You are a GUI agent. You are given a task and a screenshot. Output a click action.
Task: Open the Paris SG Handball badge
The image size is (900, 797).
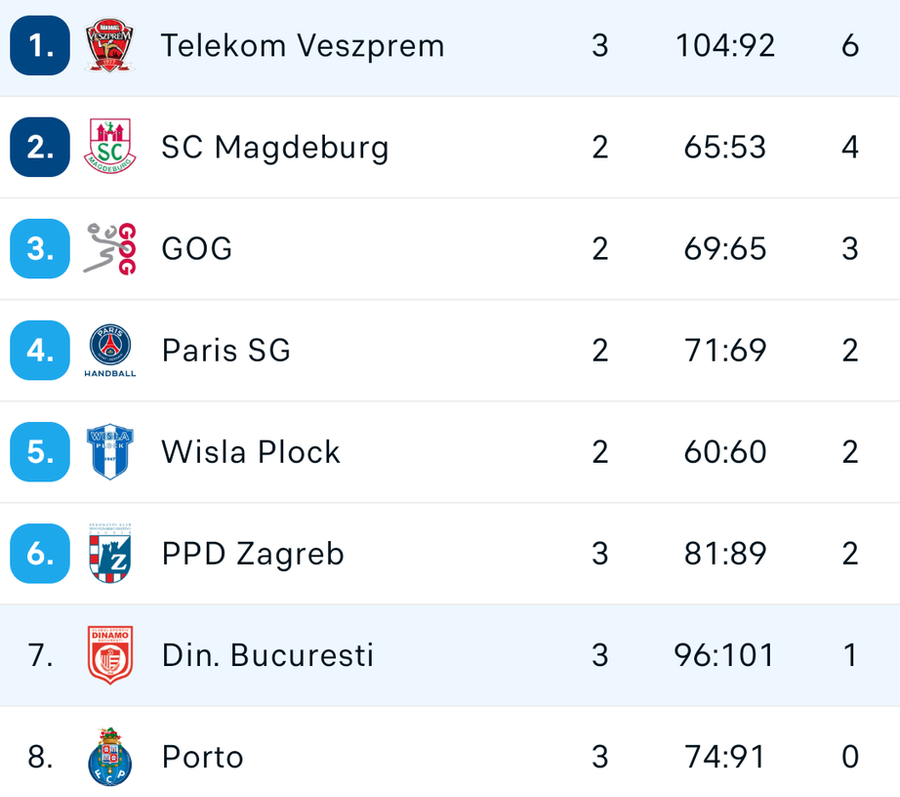point(110,350)
